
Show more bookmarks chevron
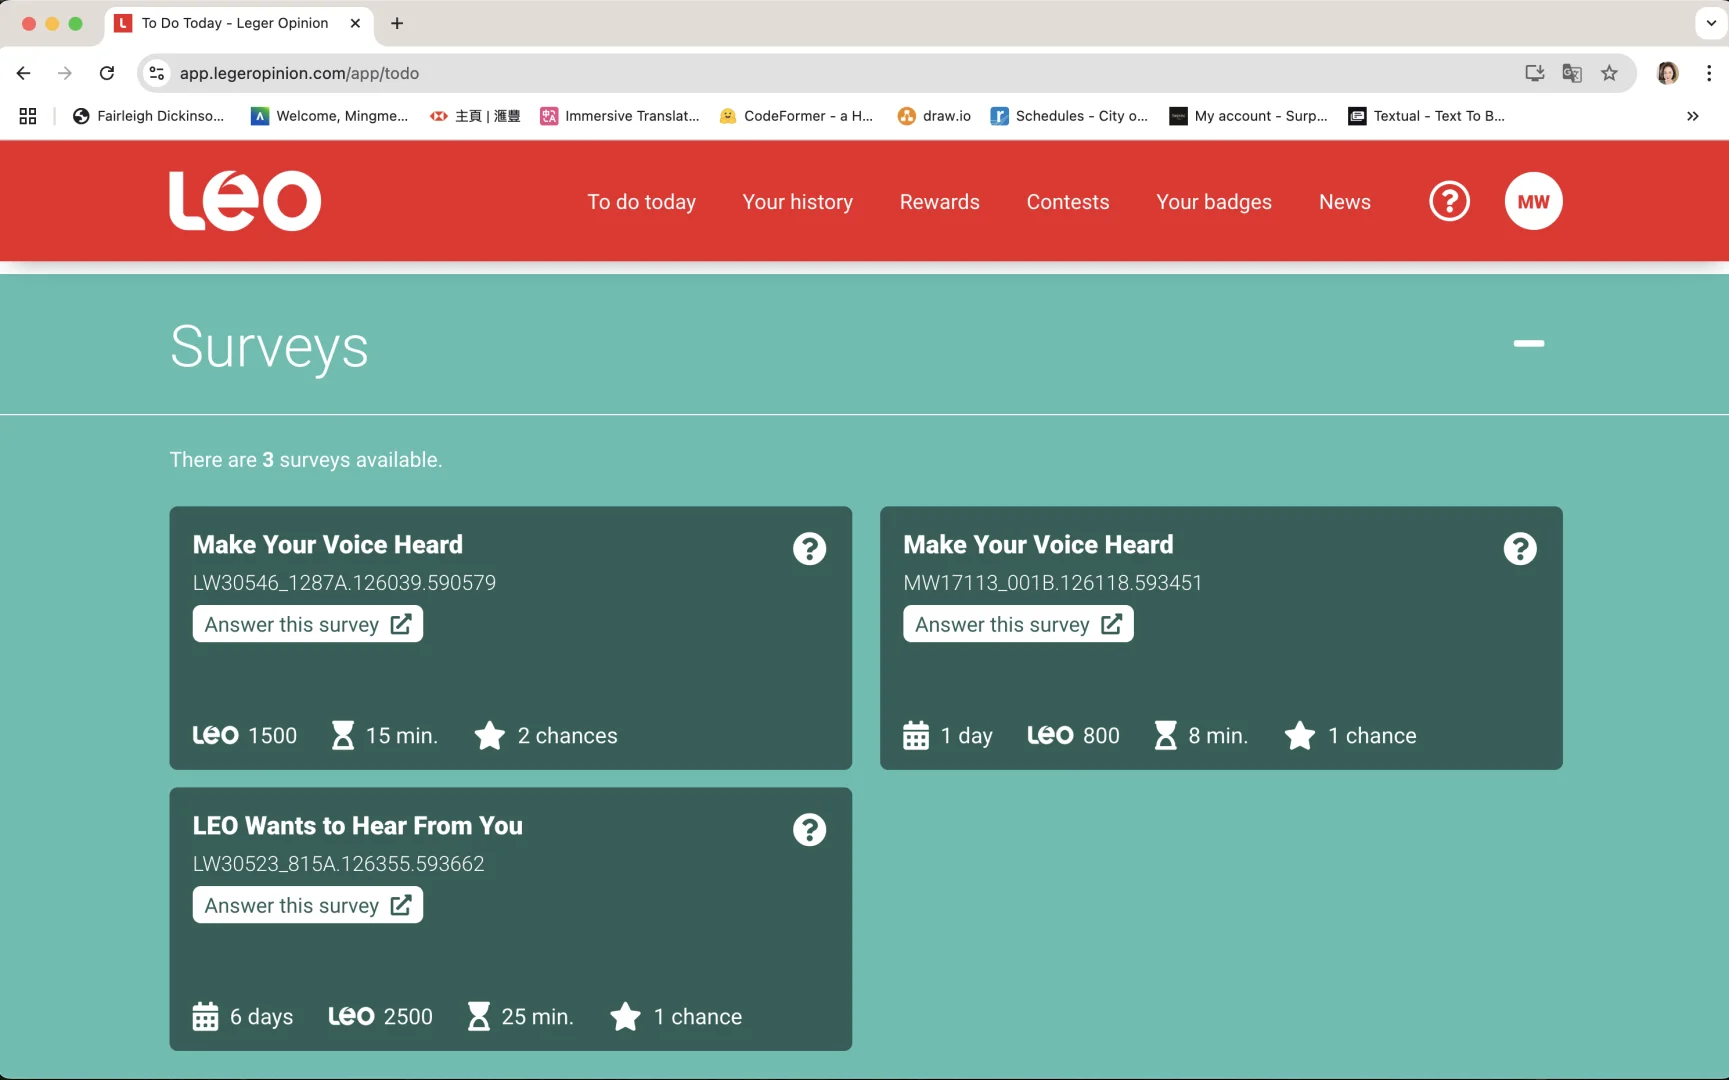[1692, 116]
